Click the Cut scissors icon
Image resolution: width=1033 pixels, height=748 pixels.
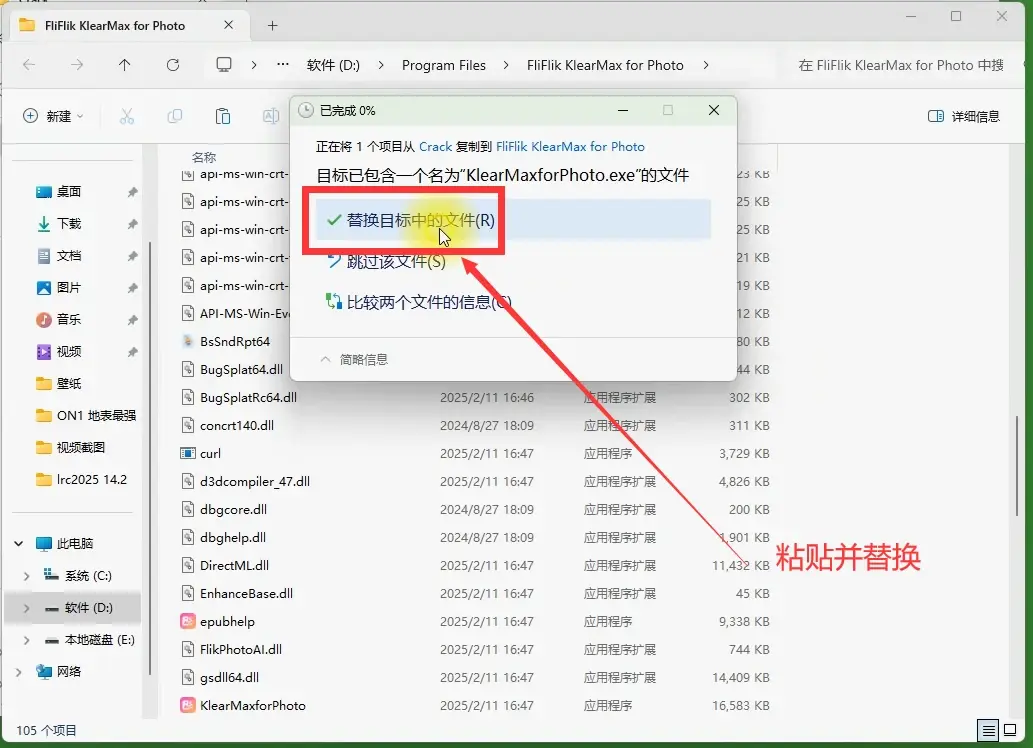pos(126,117)
